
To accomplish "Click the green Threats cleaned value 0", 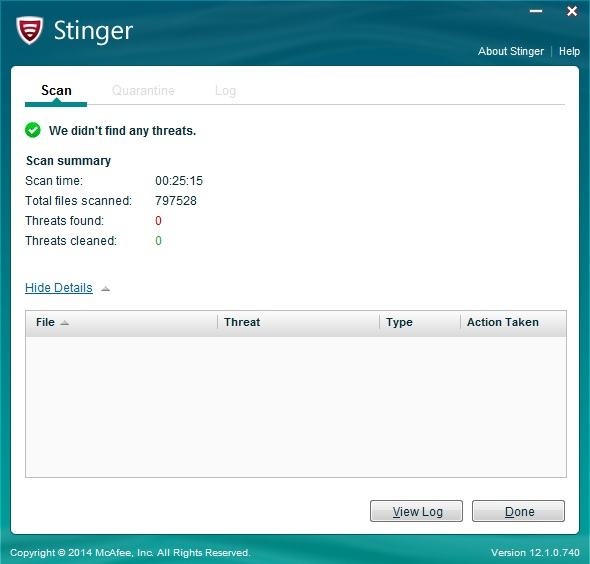I will click(158, 241).
